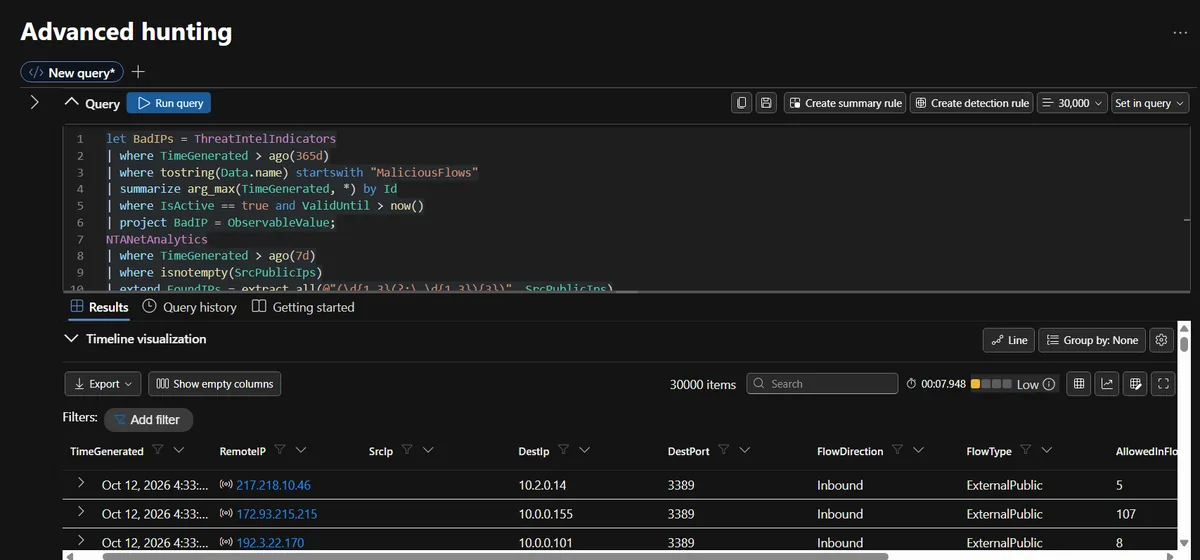Click IP entity icon beside 217.218.10.46
The width and height of the screenshot is (1200, 560).
tap(226, 485)
